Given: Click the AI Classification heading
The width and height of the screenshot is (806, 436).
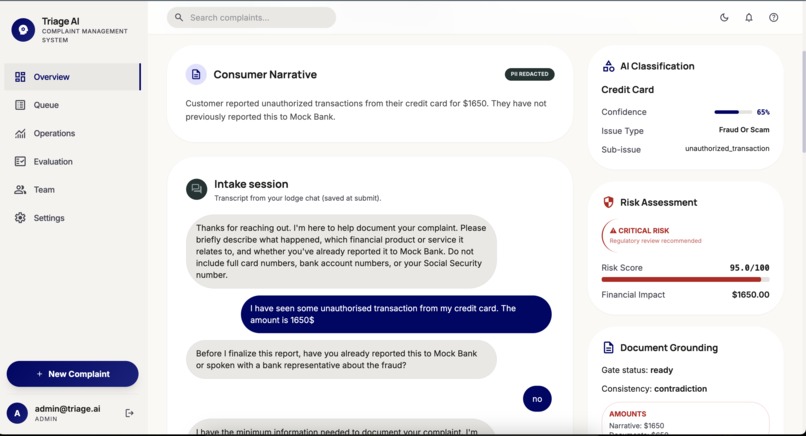Looking at the screenshot, I should point(657,66).
